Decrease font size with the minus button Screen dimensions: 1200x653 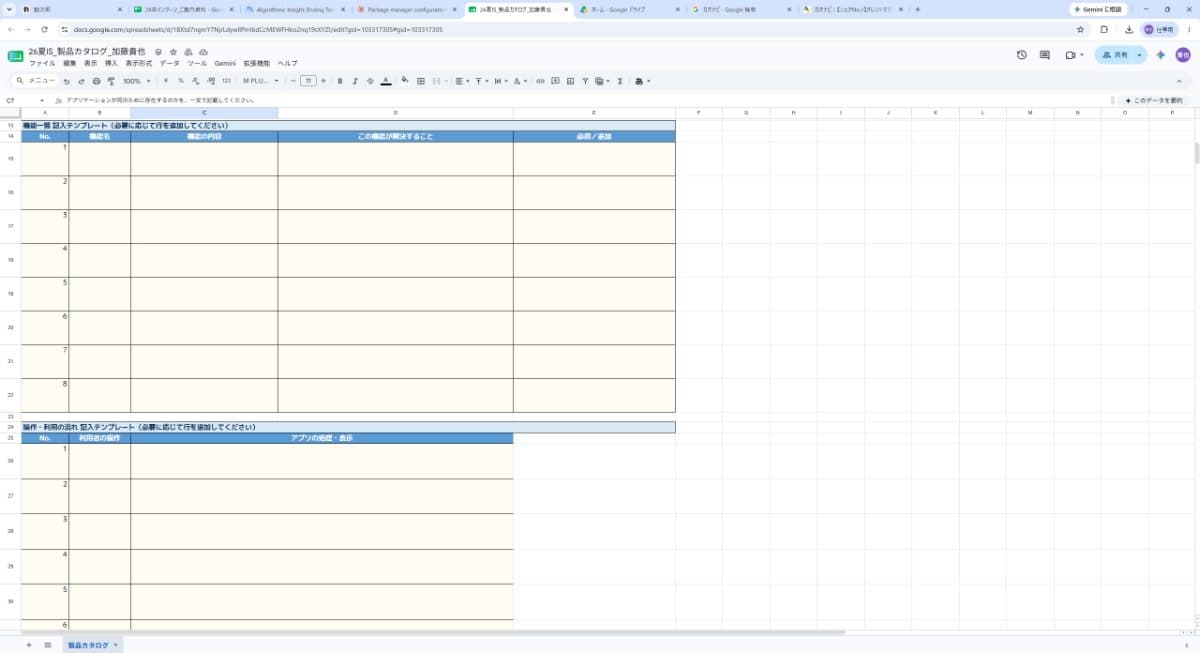[x=293, y=81]
